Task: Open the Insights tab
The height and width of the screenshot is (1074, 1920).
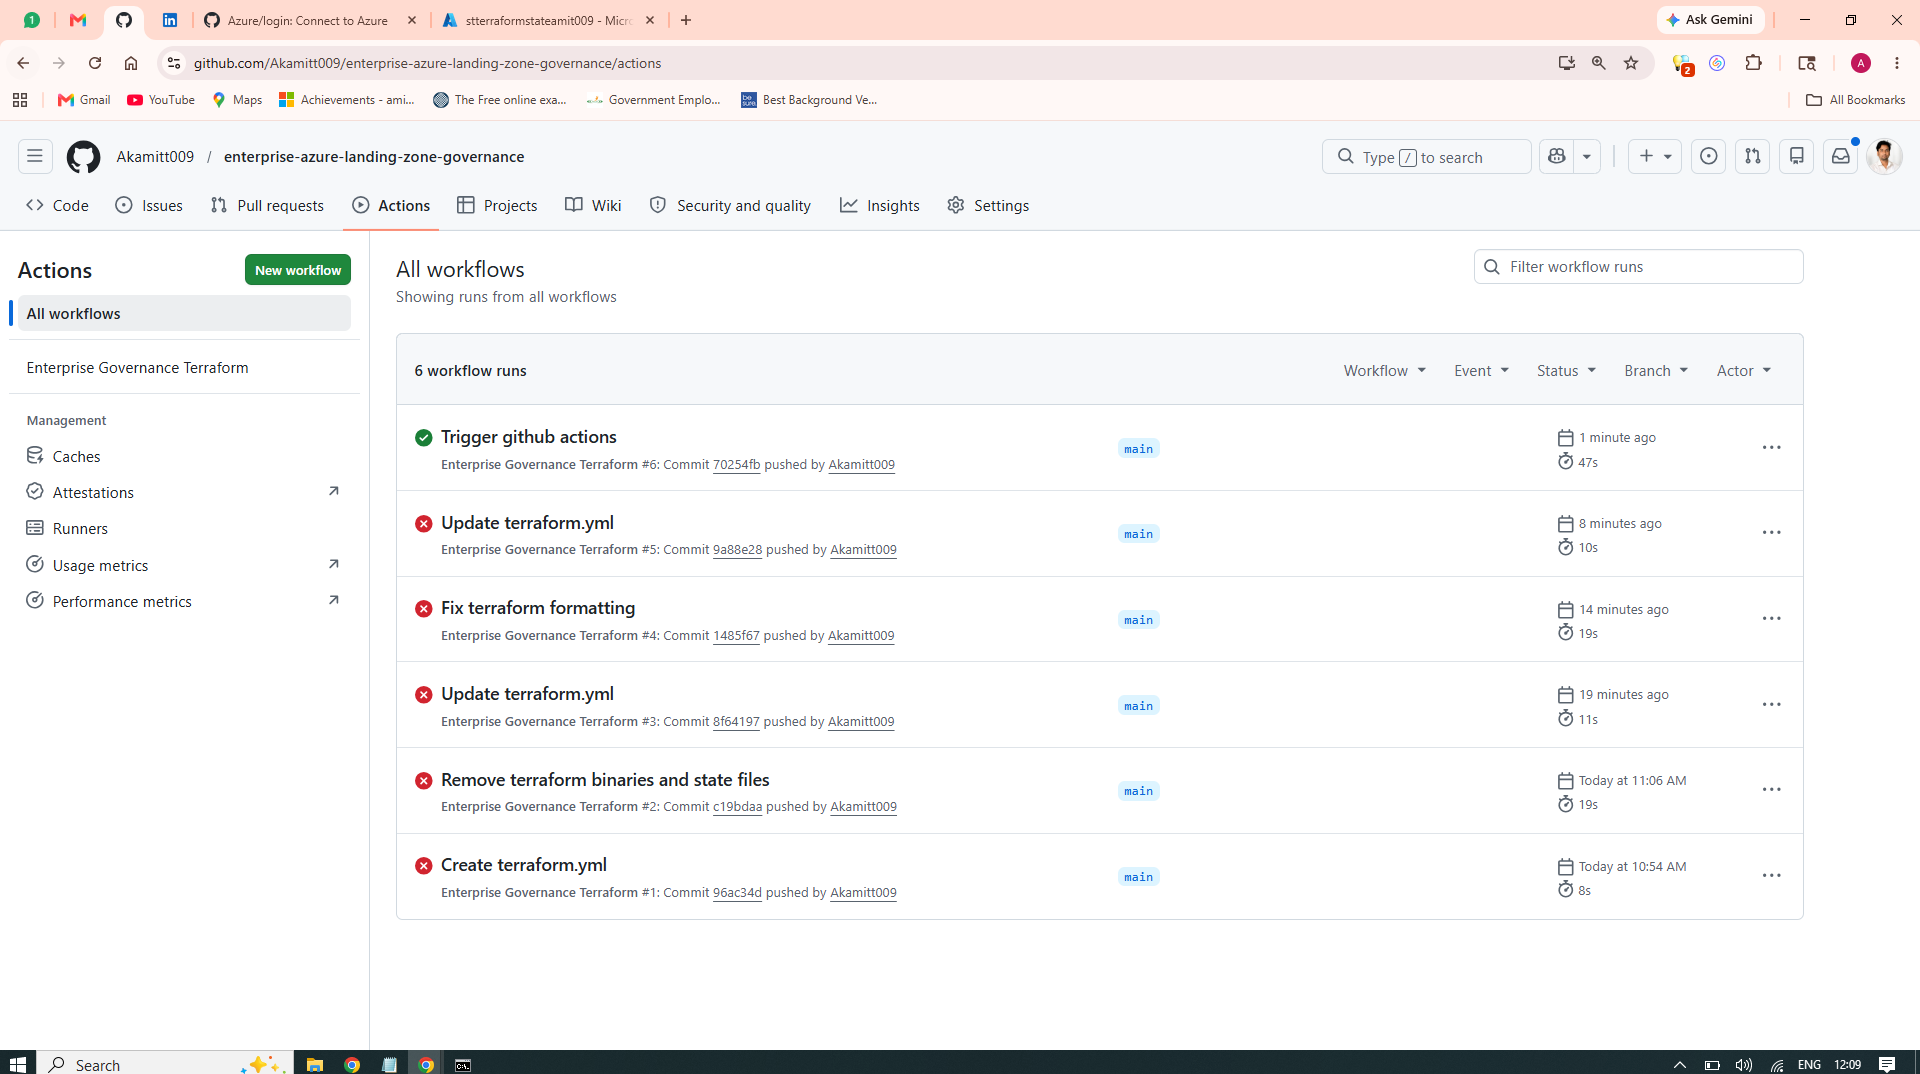Action: pos(880,206)
